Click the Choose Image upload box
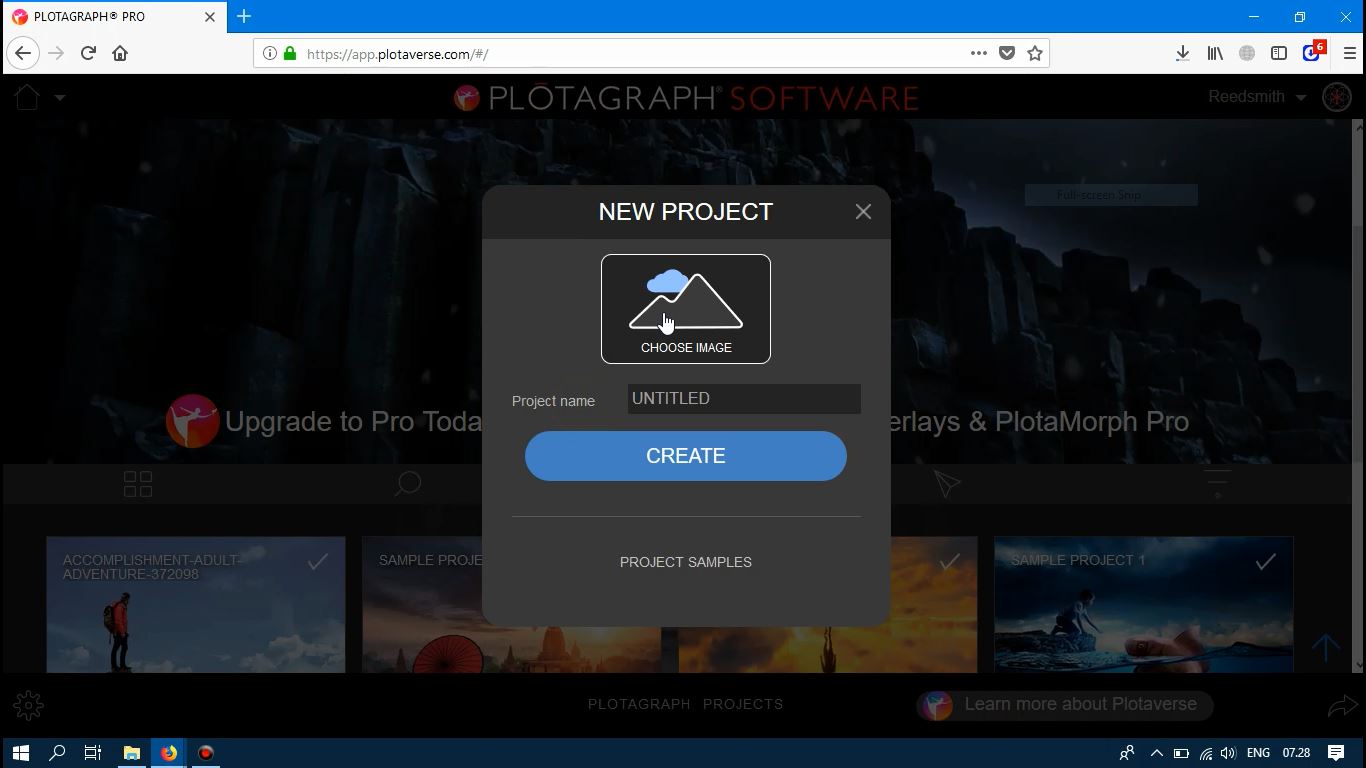 [x=686, y=309]
